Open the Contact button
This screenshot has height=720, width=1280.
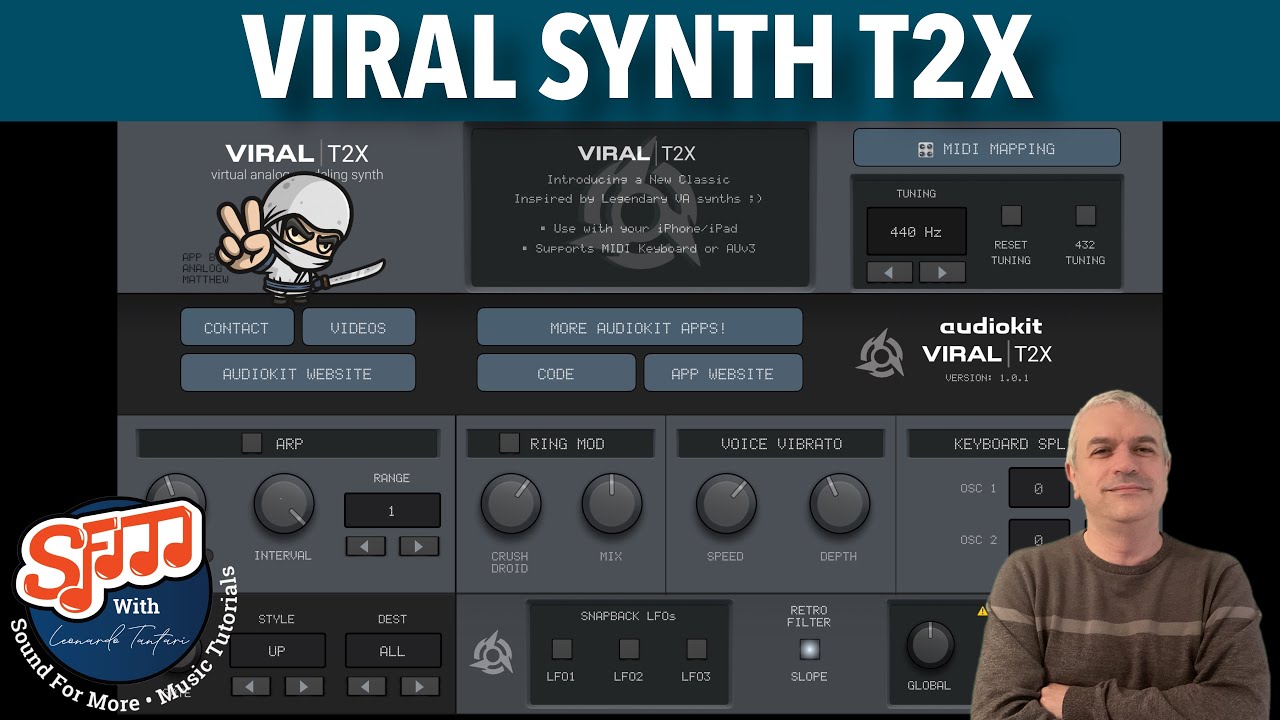click(x=237, y=327)
